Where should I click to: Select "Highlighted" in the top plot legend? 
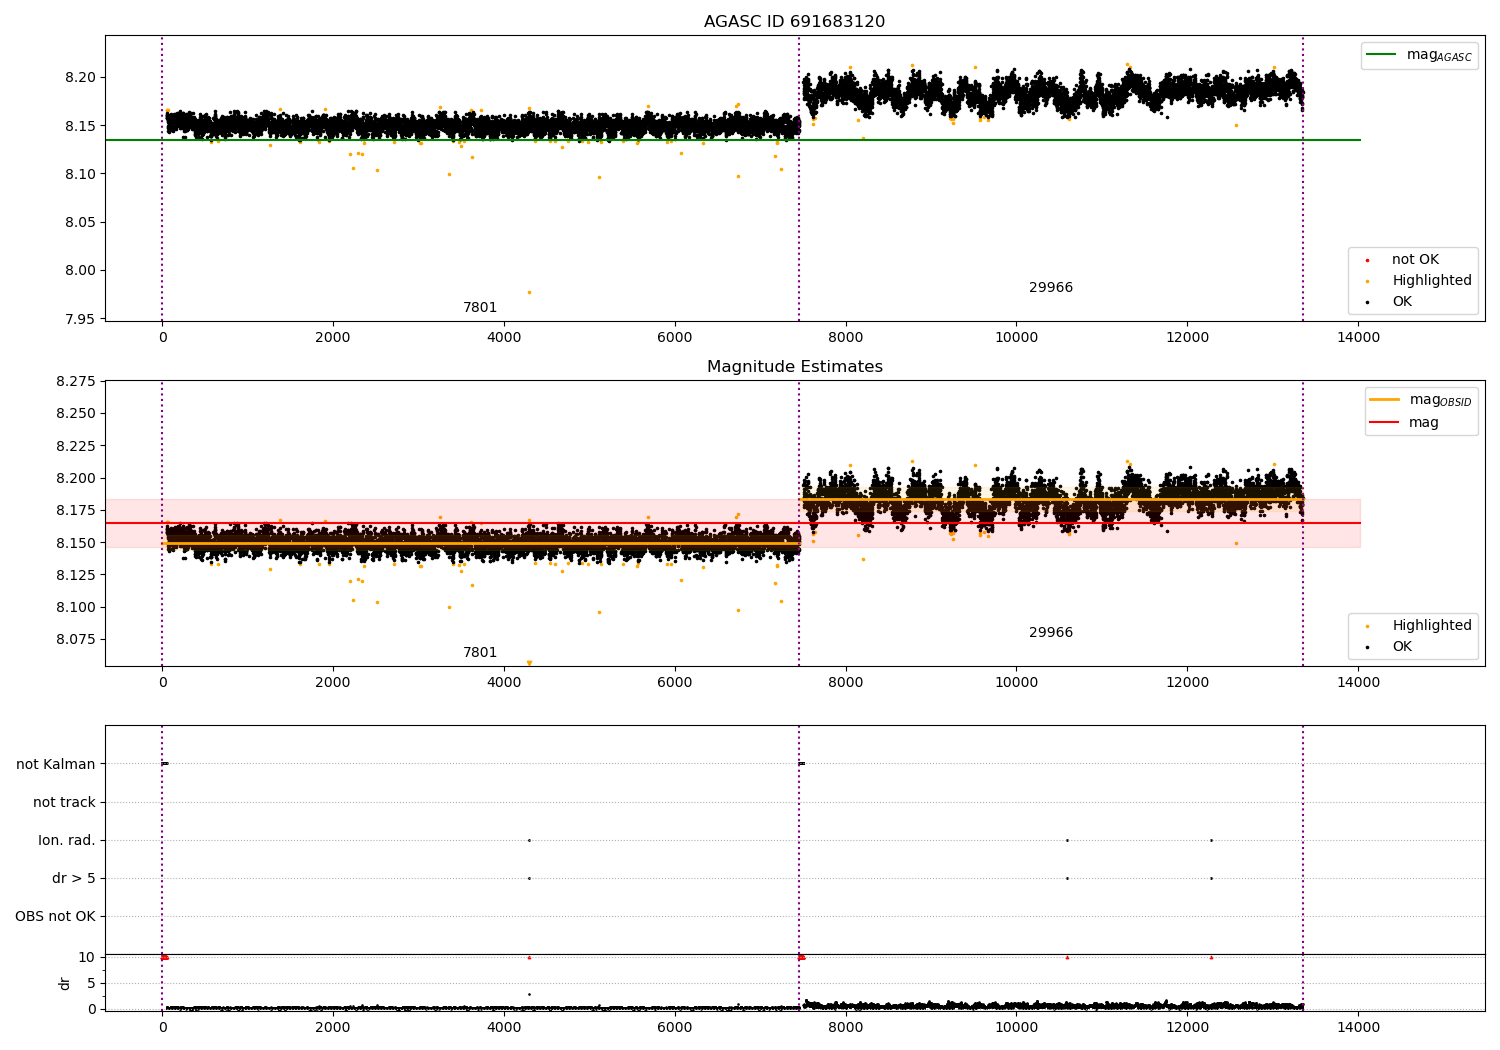(1432, 281)
